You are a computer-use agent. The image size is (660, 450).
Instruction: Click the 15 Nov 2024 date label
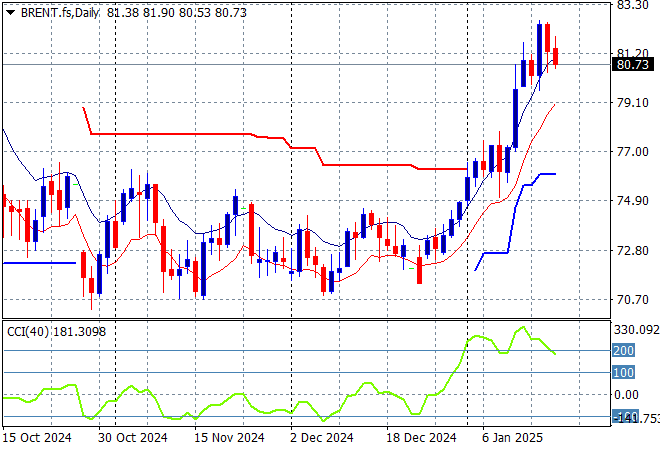[x=229, y=438]
